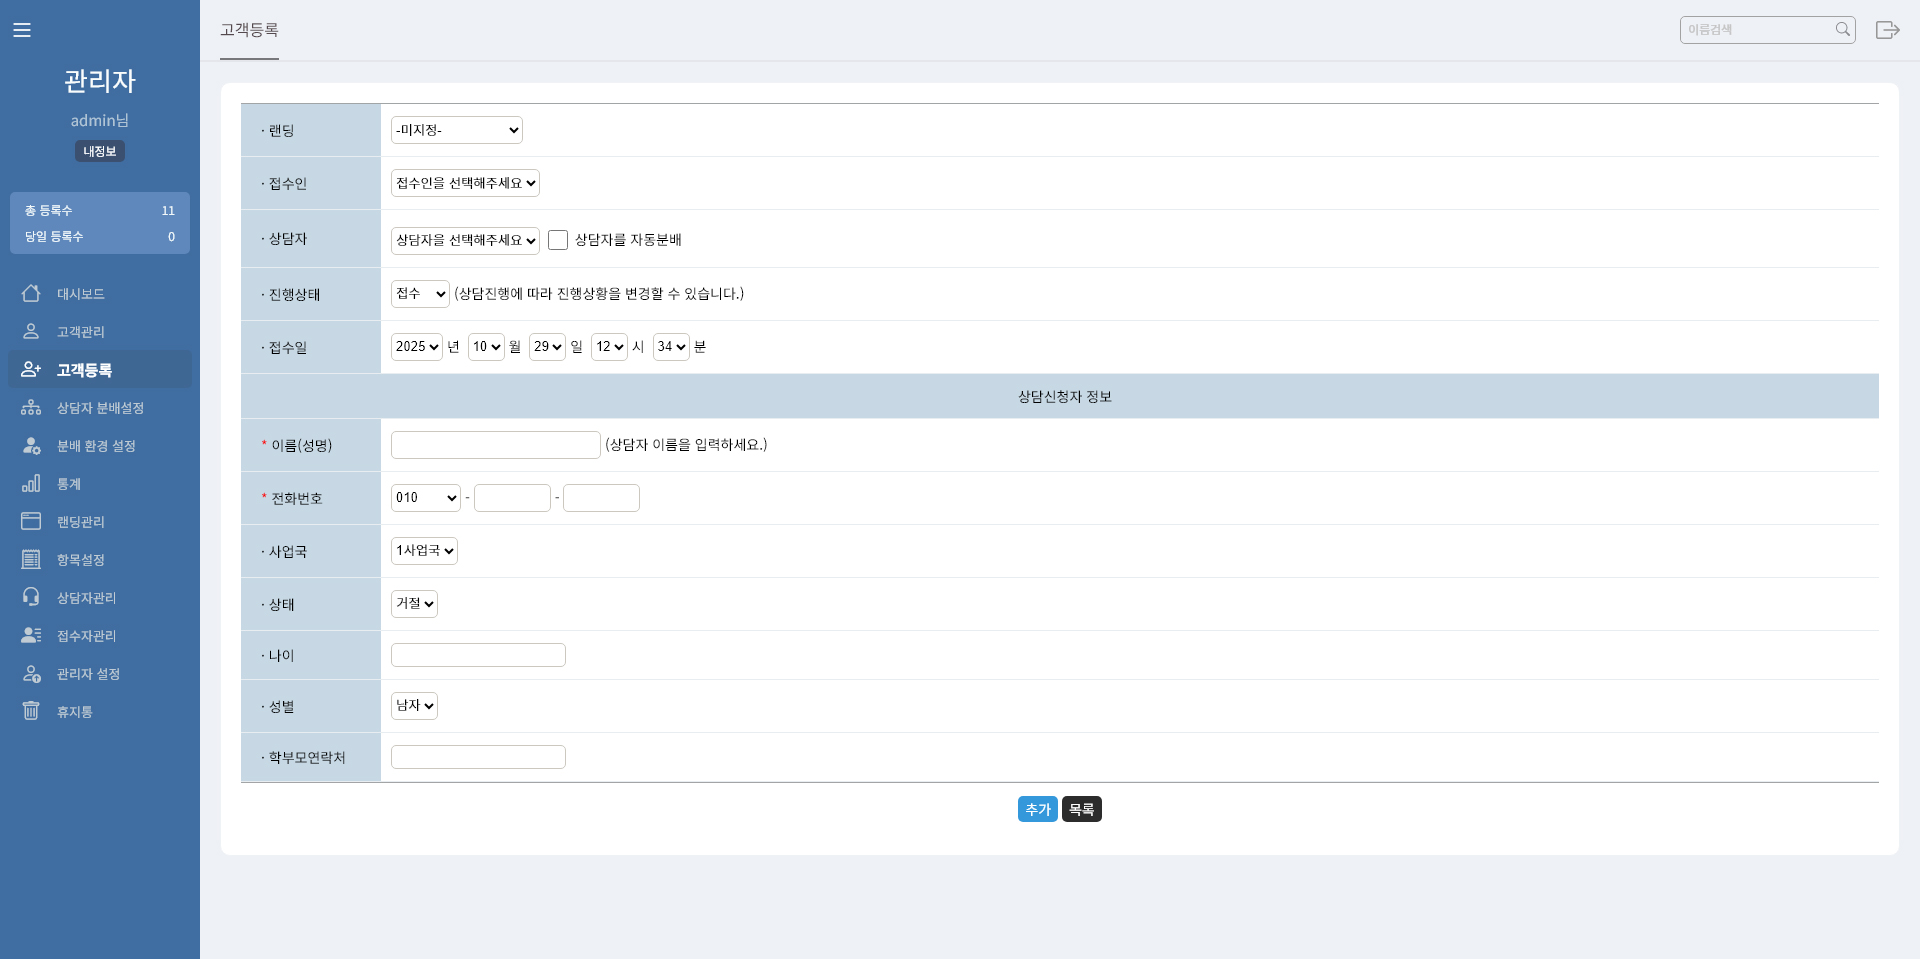
Task: Click the 항목설정 list icon
Action: (31, 559)
